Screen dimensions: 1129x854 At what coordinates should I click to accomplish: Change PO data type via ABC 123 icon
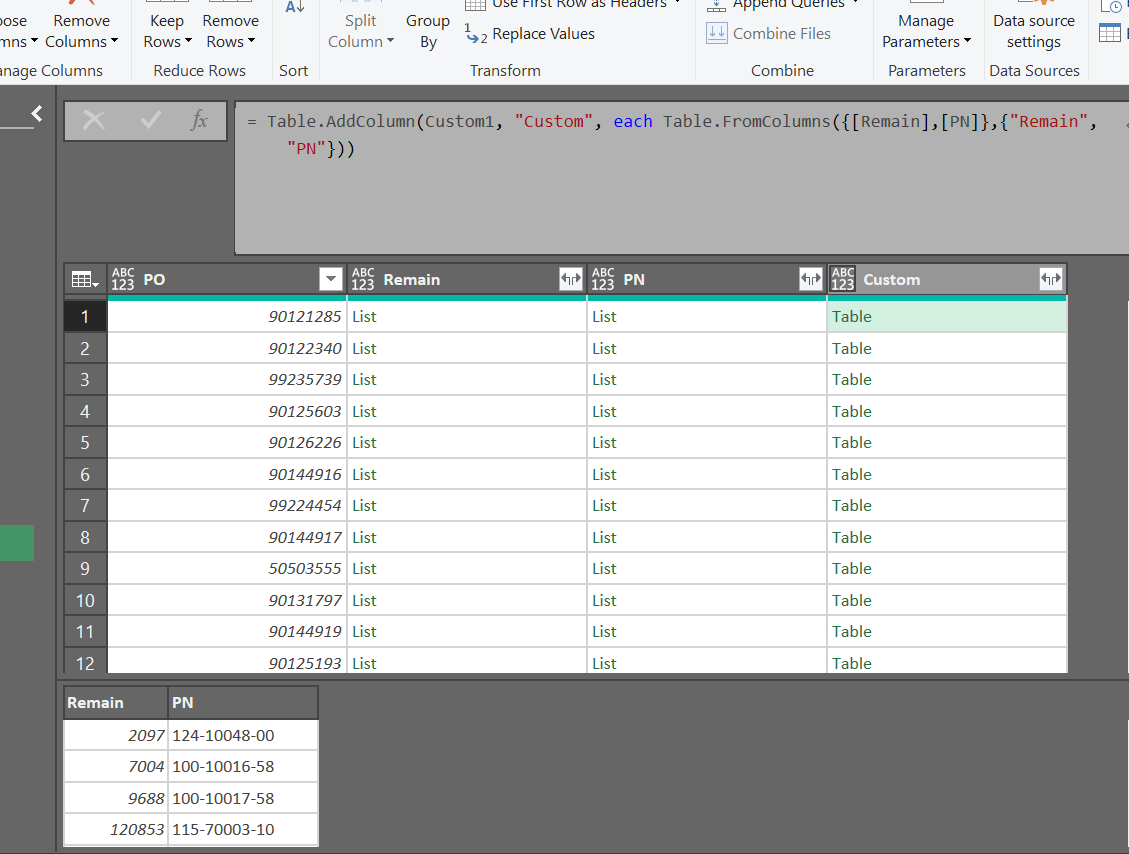tap(123, 279)
